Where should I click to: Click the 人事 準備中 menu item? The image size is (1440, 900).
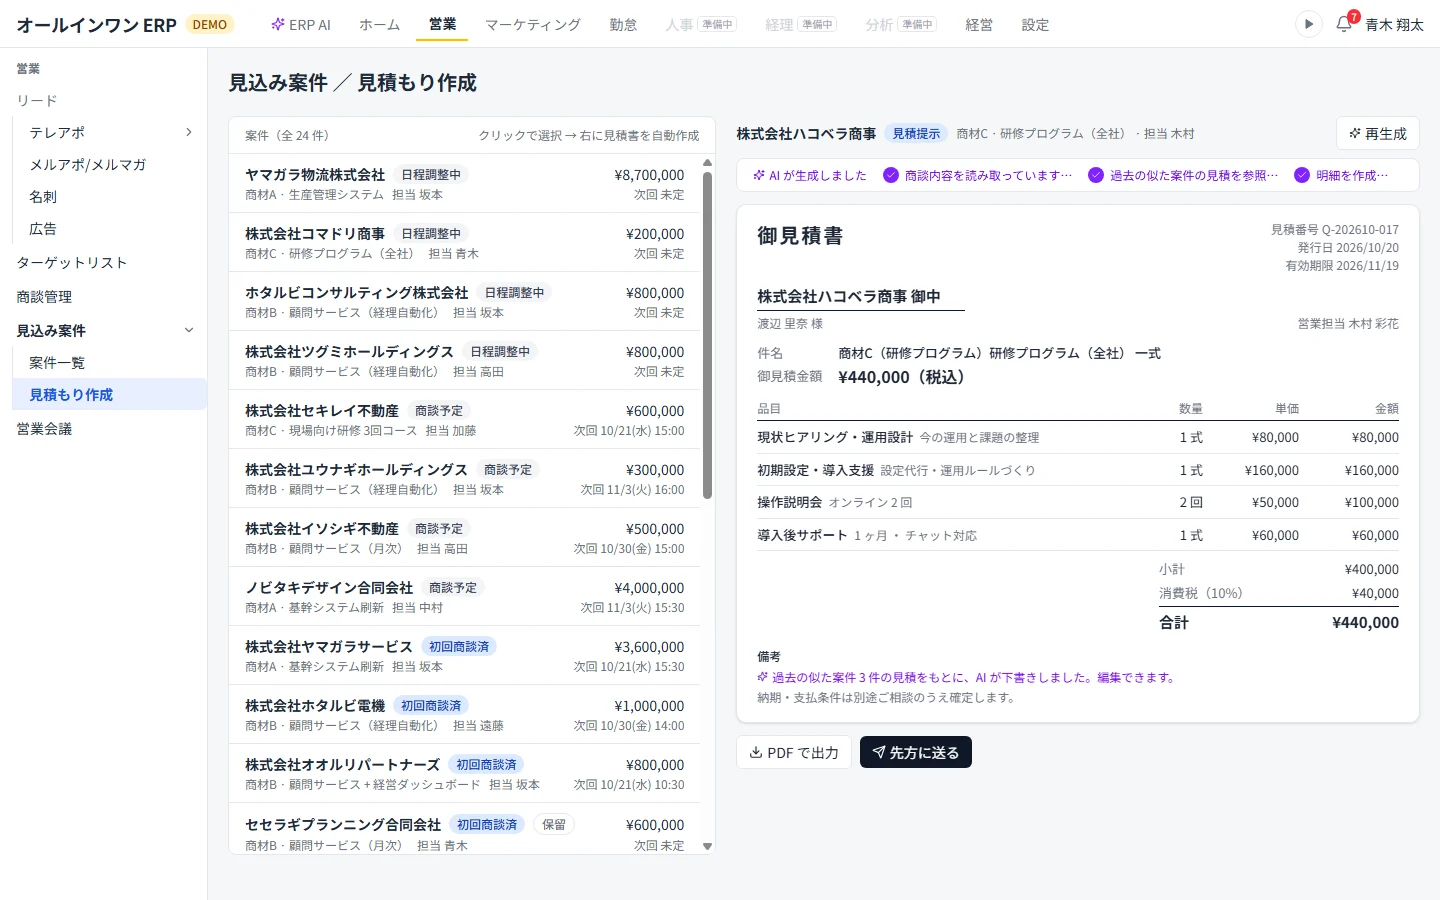[701, 24]
